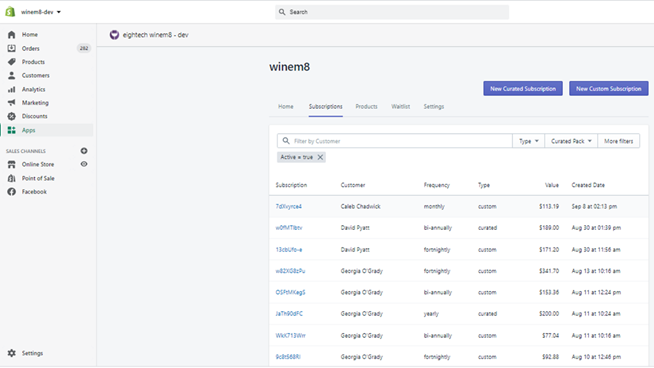Screen dimensions: 654x368
Task: Open the Orders sidebar icon
Action: pyautogui.click(x=12, y=48)
